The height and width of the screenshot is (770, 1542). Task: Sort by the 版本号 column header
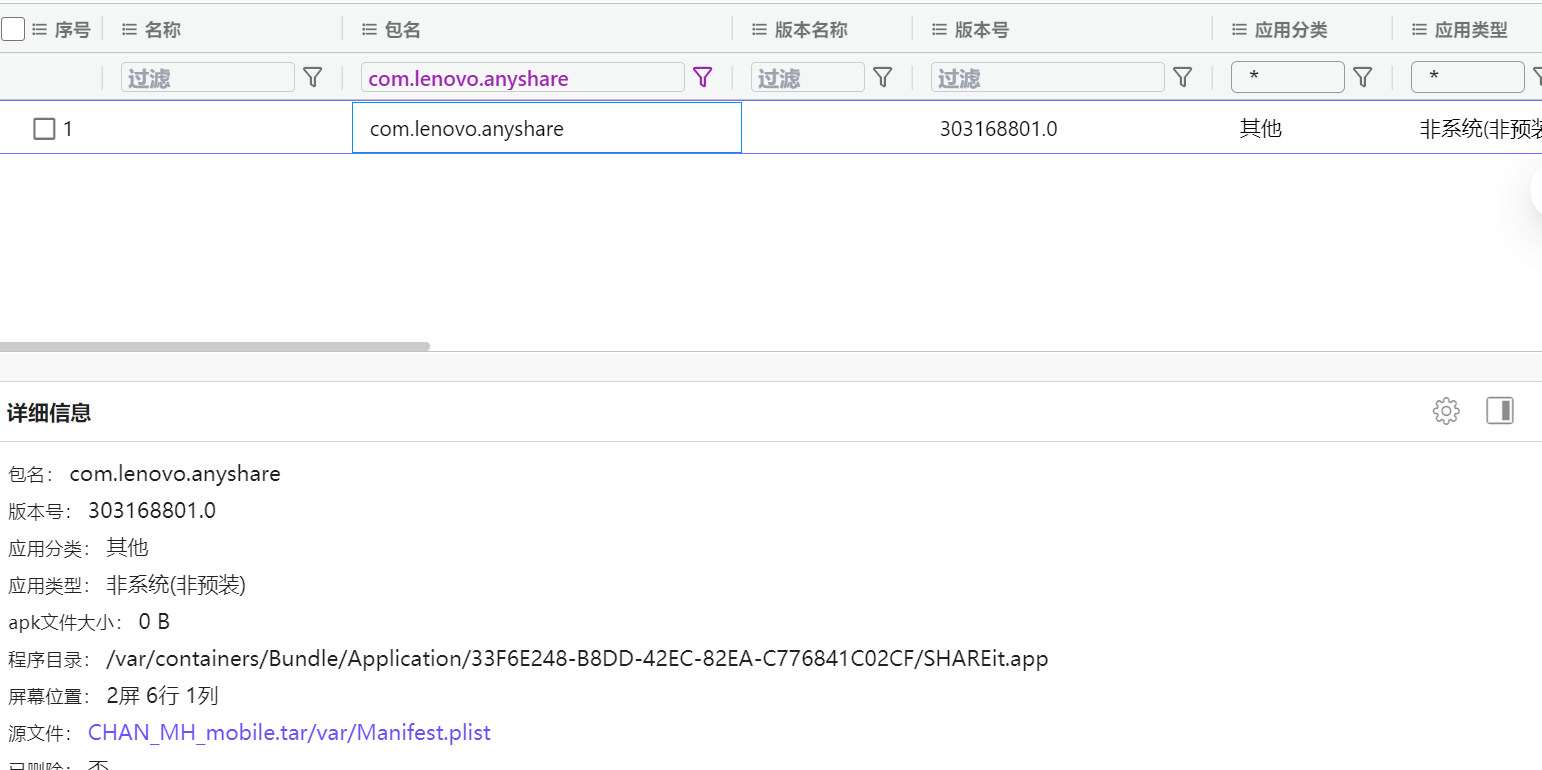tap(982, 30)
